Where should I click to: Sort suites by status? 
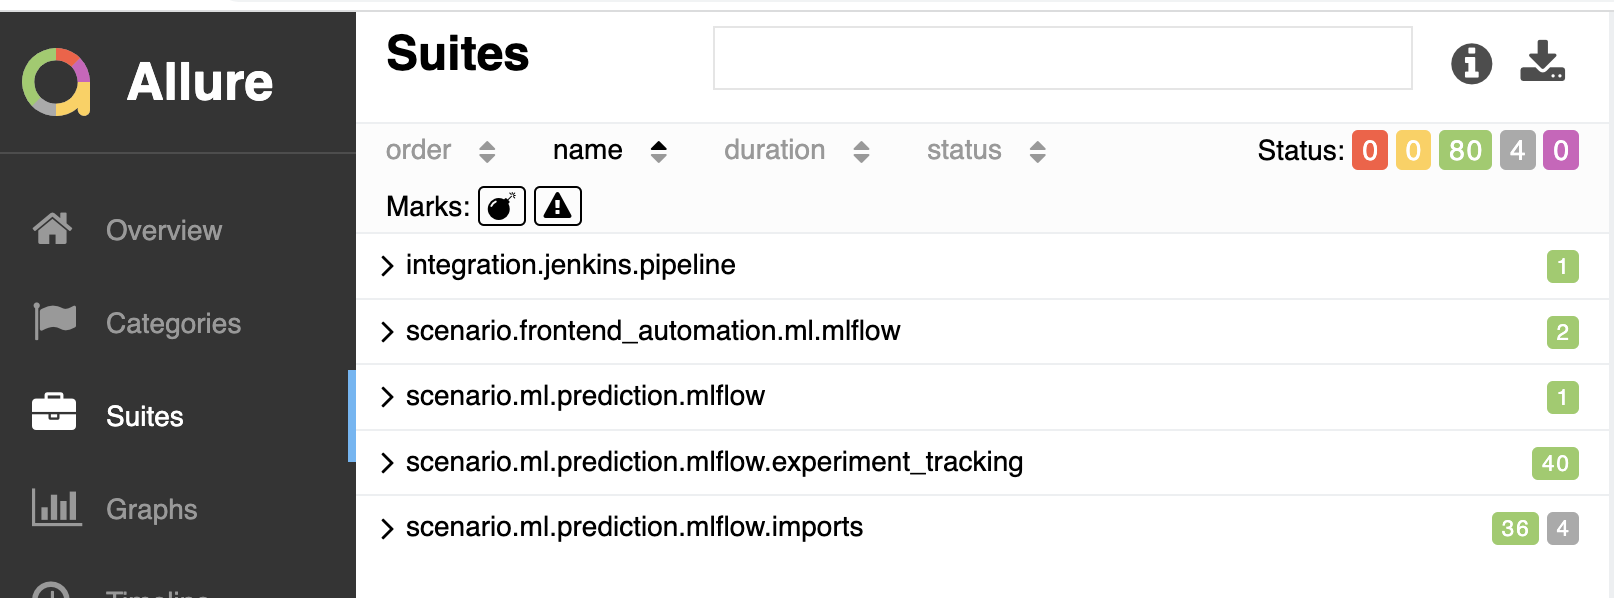click(986, 150)
